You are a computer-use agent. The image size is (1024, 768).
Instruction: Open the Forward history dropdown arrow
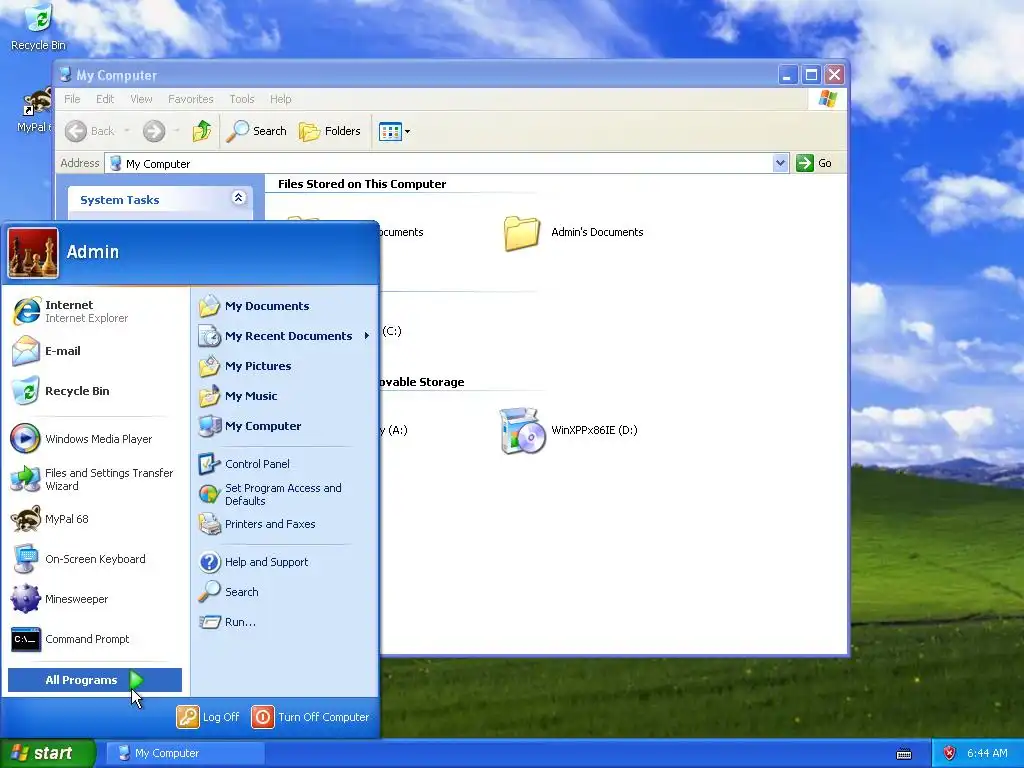pos(176,131)
